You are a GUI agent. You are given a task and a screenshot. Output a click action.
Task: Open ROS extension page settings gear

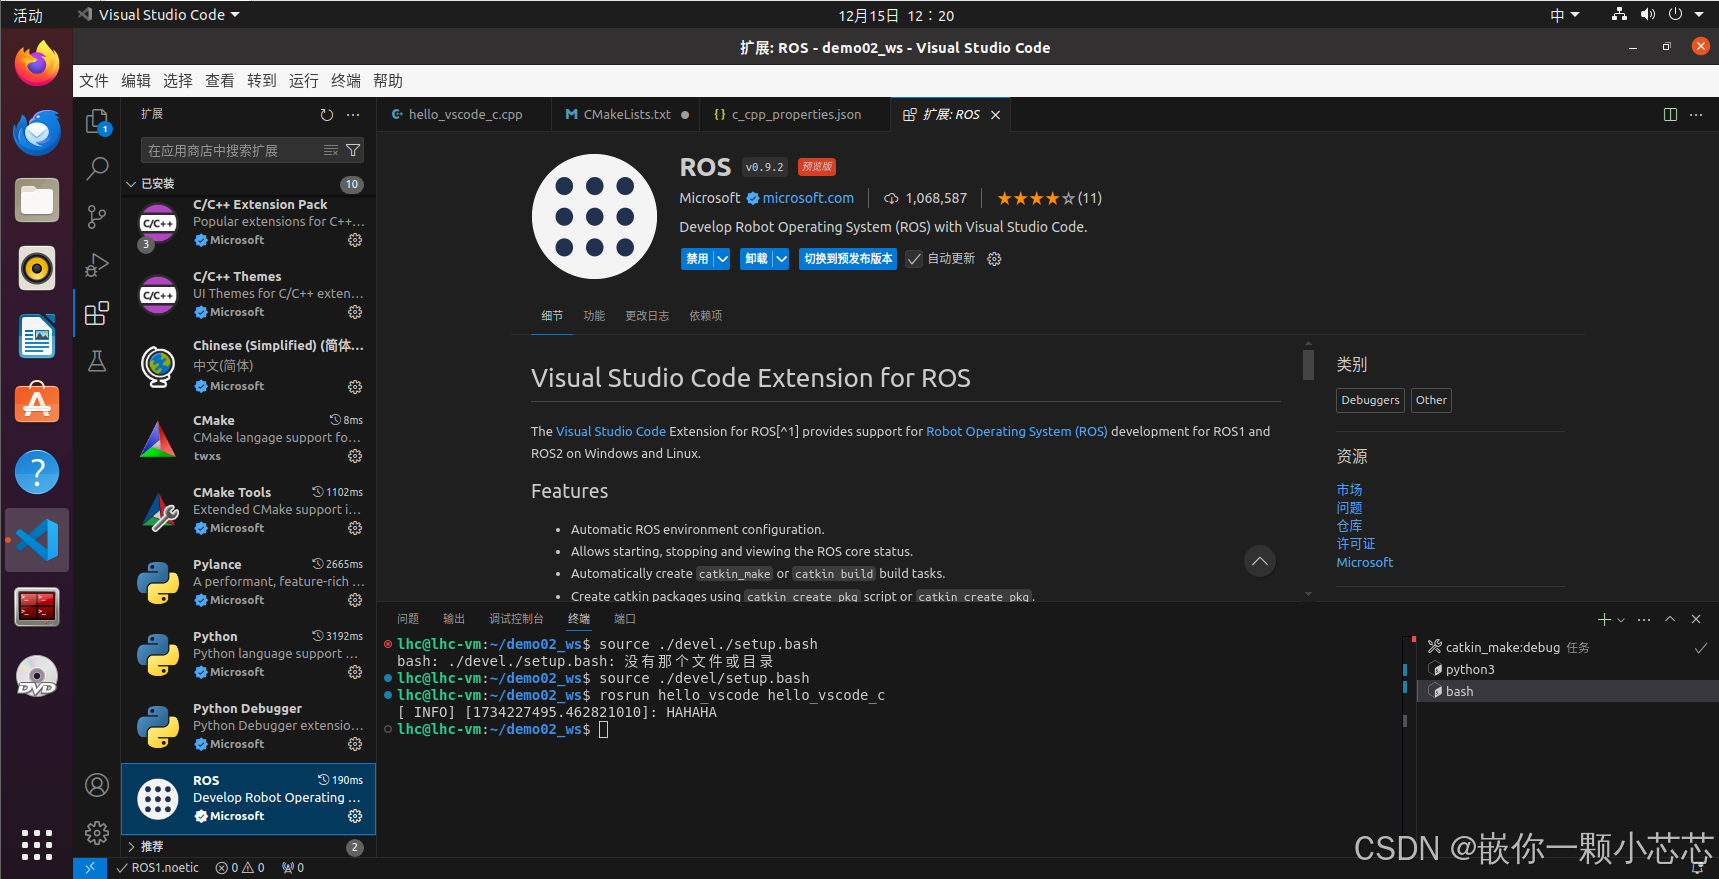click(994, 259)
